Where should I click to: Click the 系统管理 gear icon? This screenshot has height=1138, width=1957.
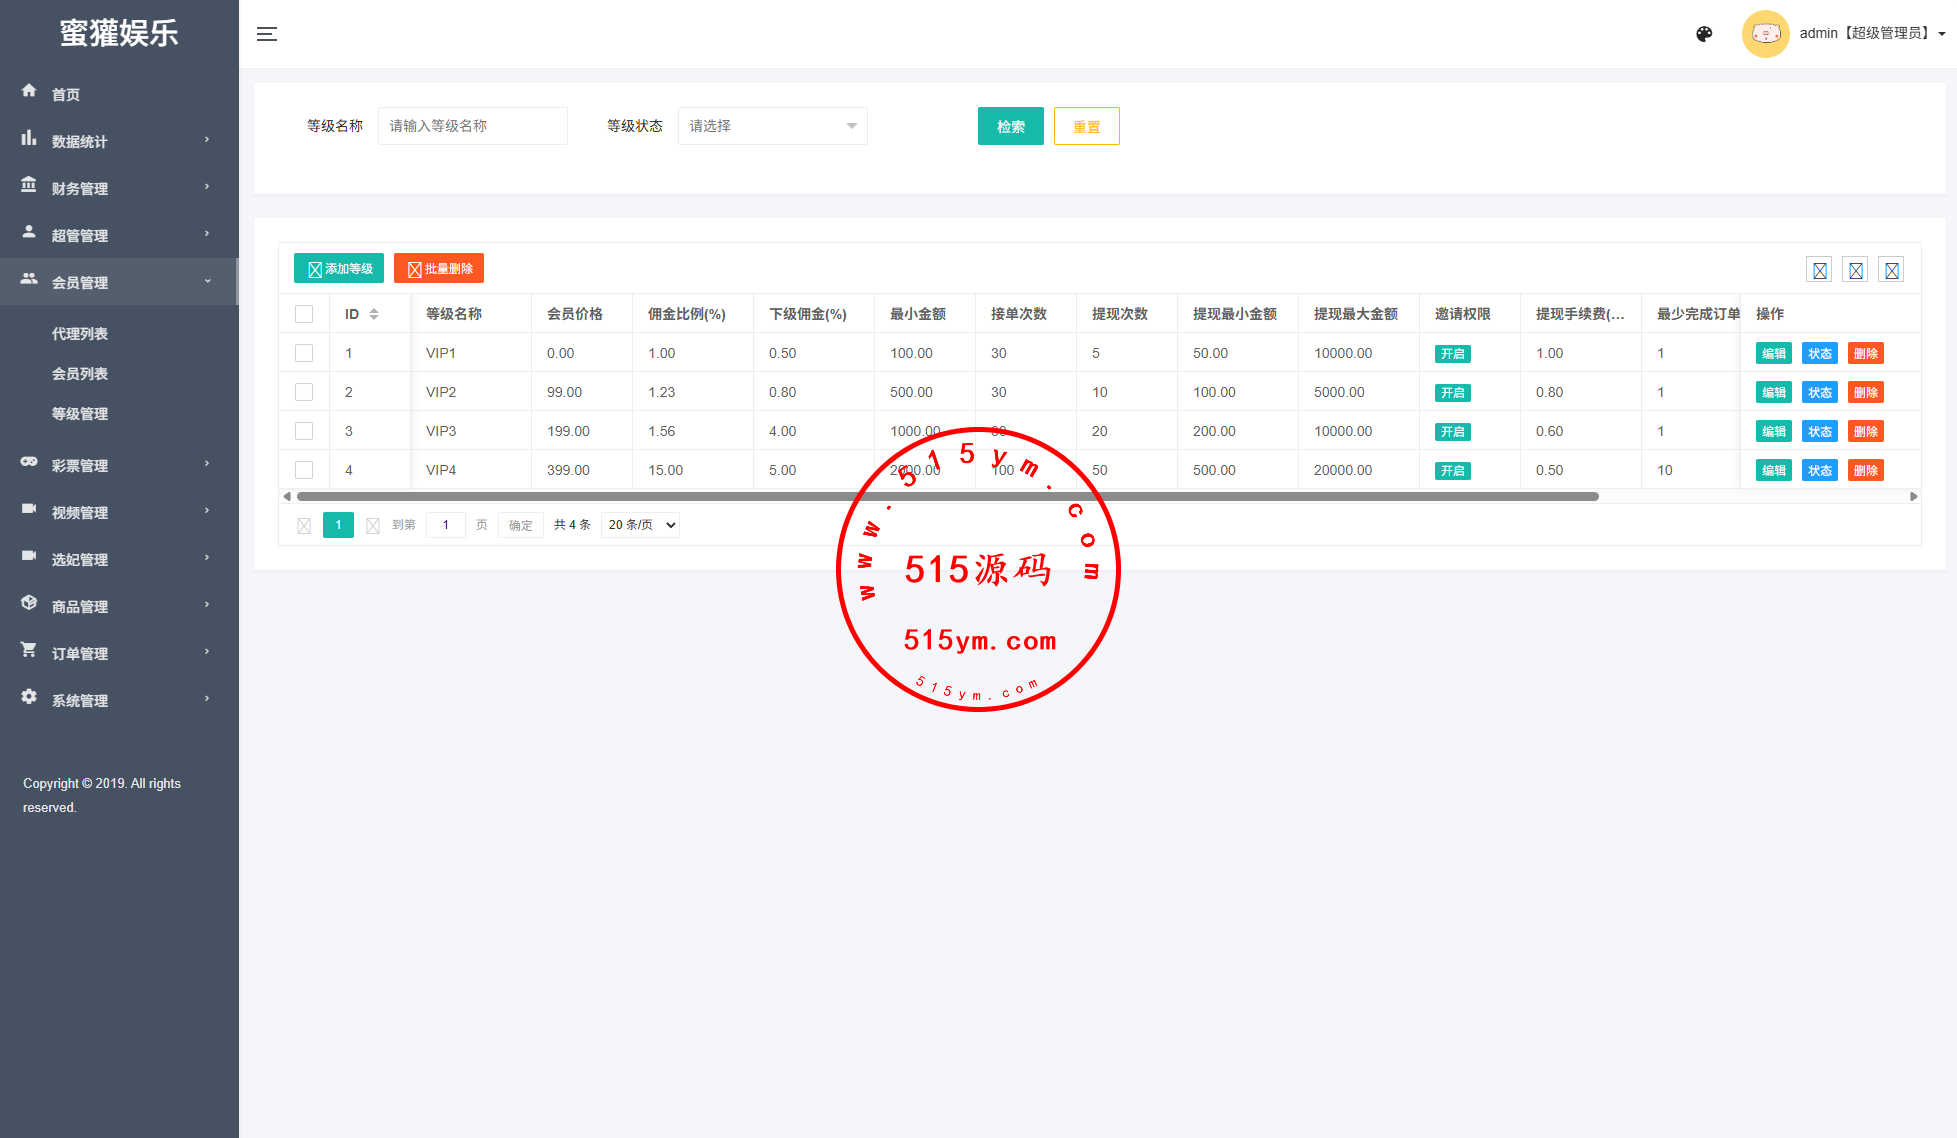[29, 697]
